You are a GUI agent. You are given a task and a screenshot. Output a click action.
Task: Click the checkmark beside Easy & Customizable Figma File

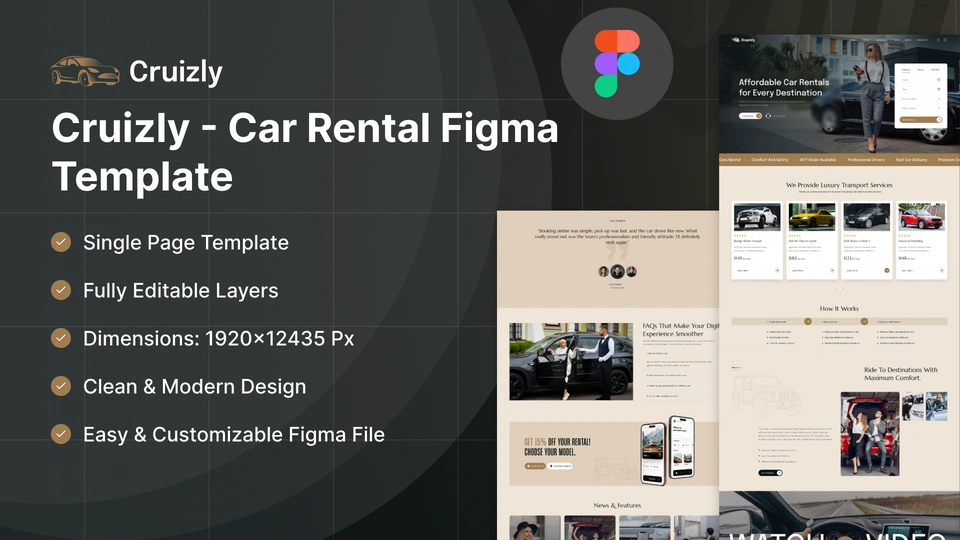point(61,434)
